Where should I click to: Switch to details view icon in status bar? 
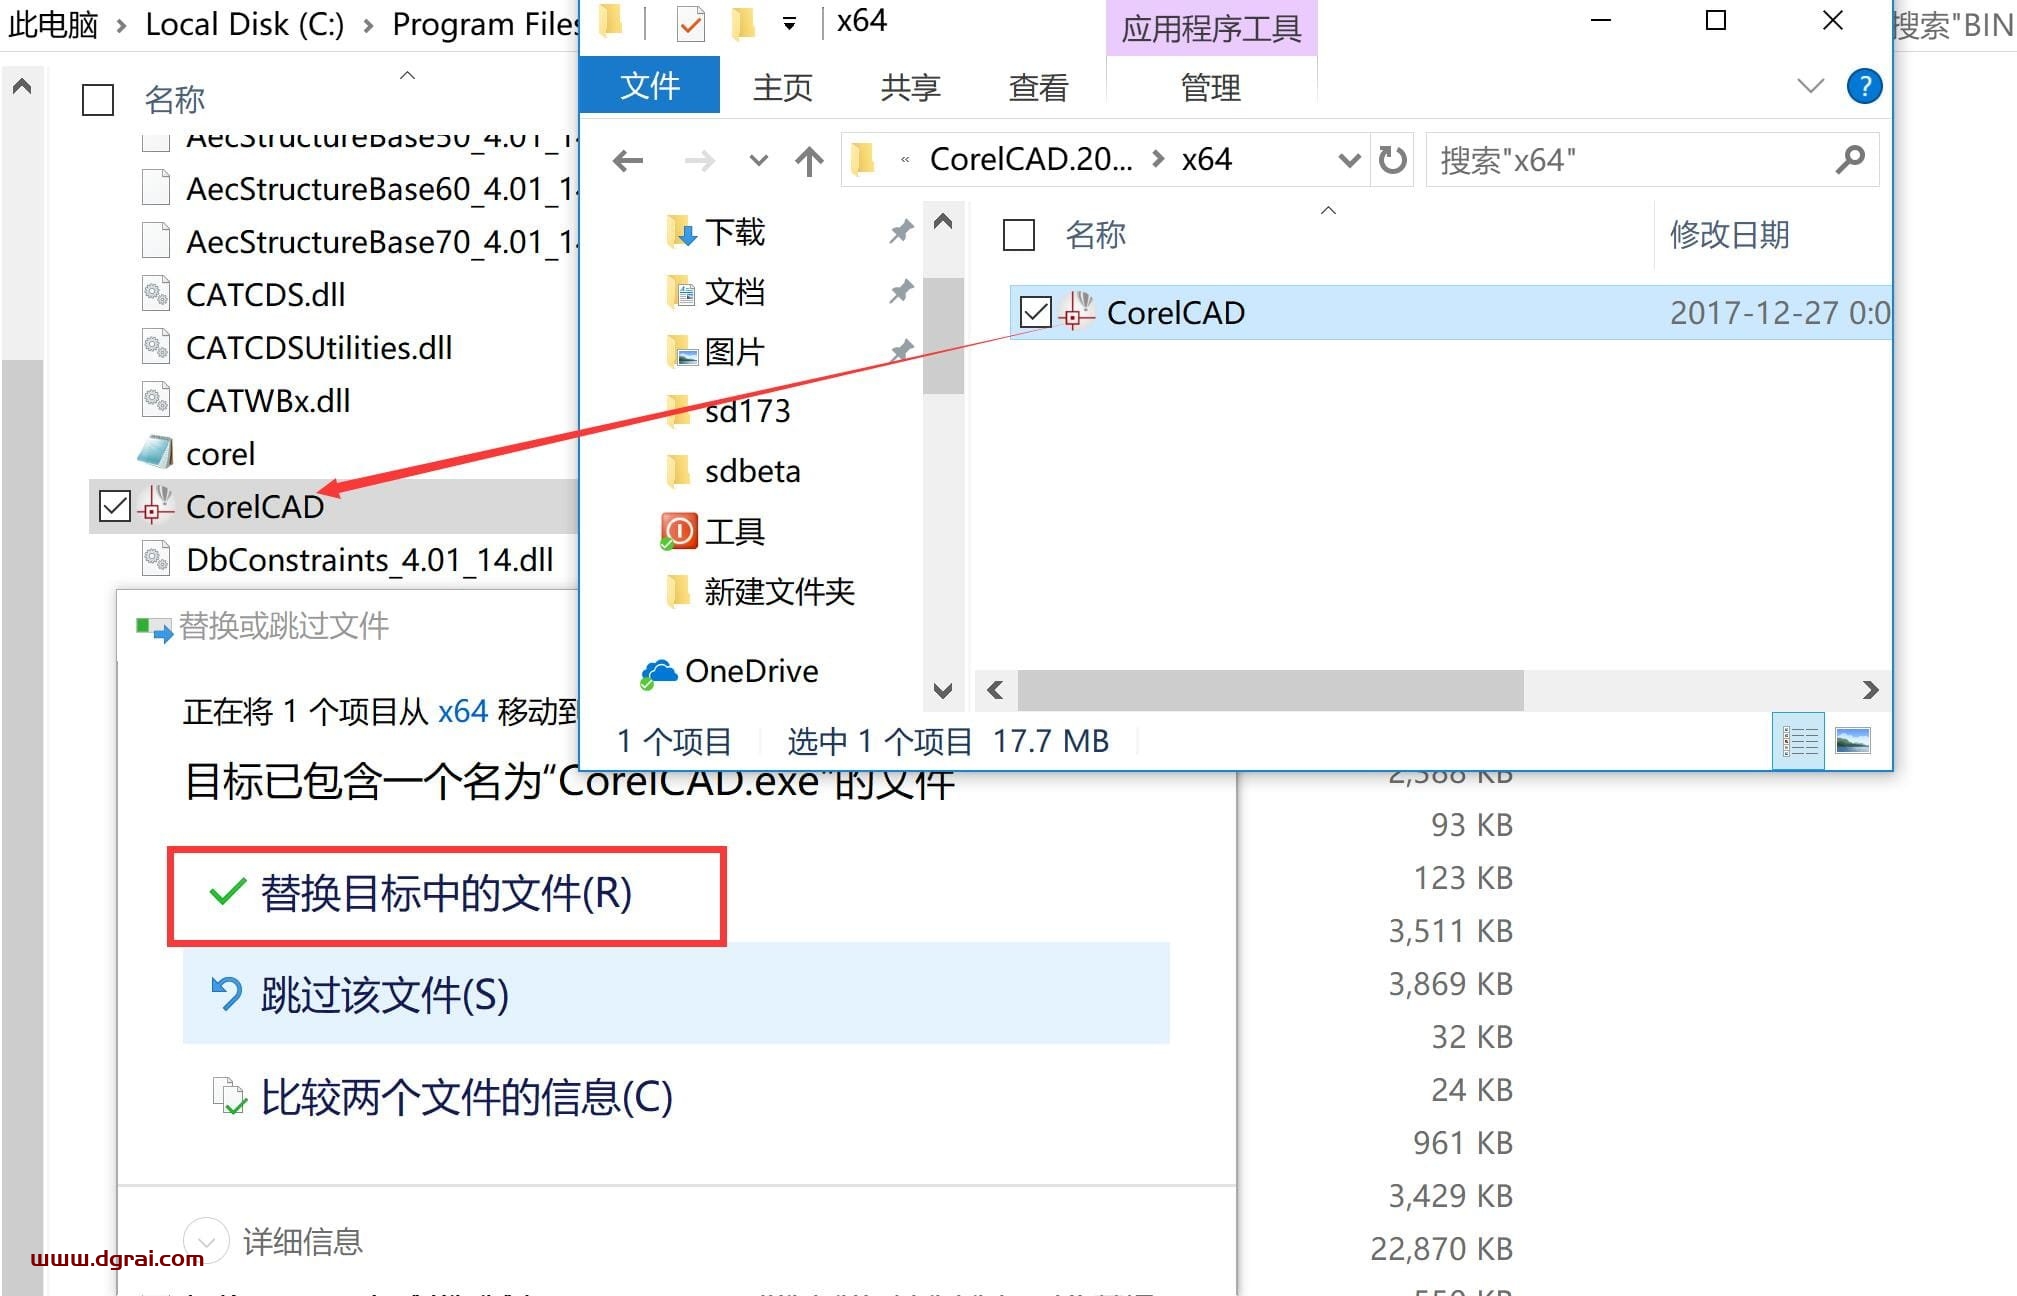click(1798, 741)
